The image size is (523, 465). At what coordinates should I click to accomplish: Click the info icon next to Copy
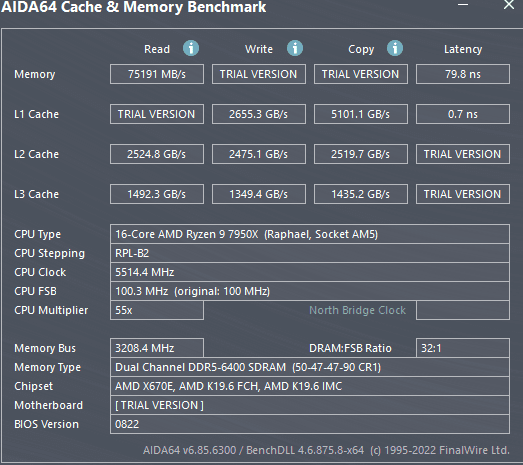pos(395,48)
